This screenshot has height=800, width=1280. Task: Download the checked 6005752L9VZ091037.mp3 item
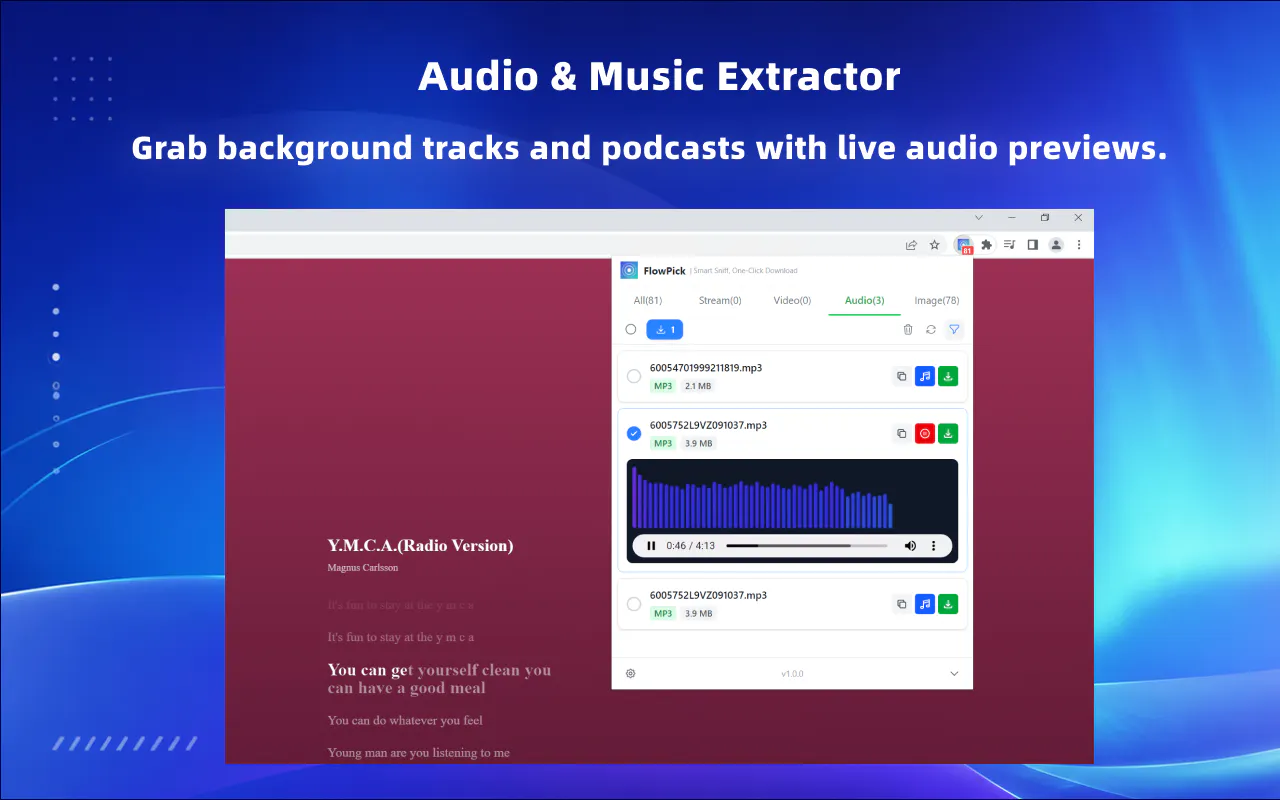(x=948, y=433)
